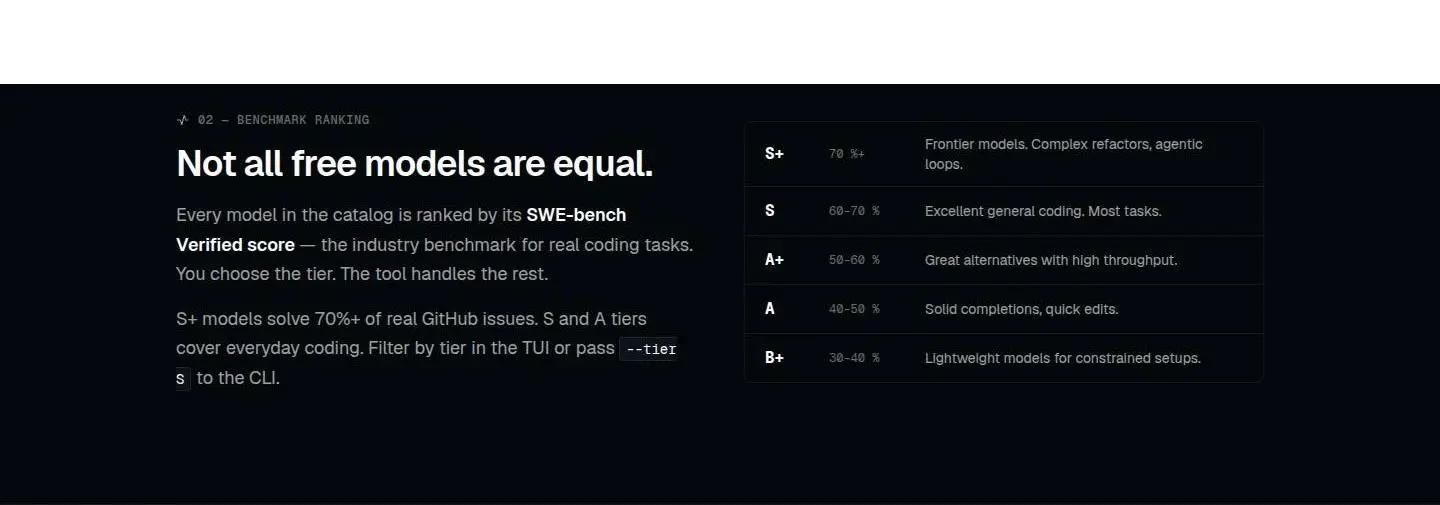Click 'Solid completions, quick edits' text
This screenshot has height=505, width=1440.
click(1021, 309)
